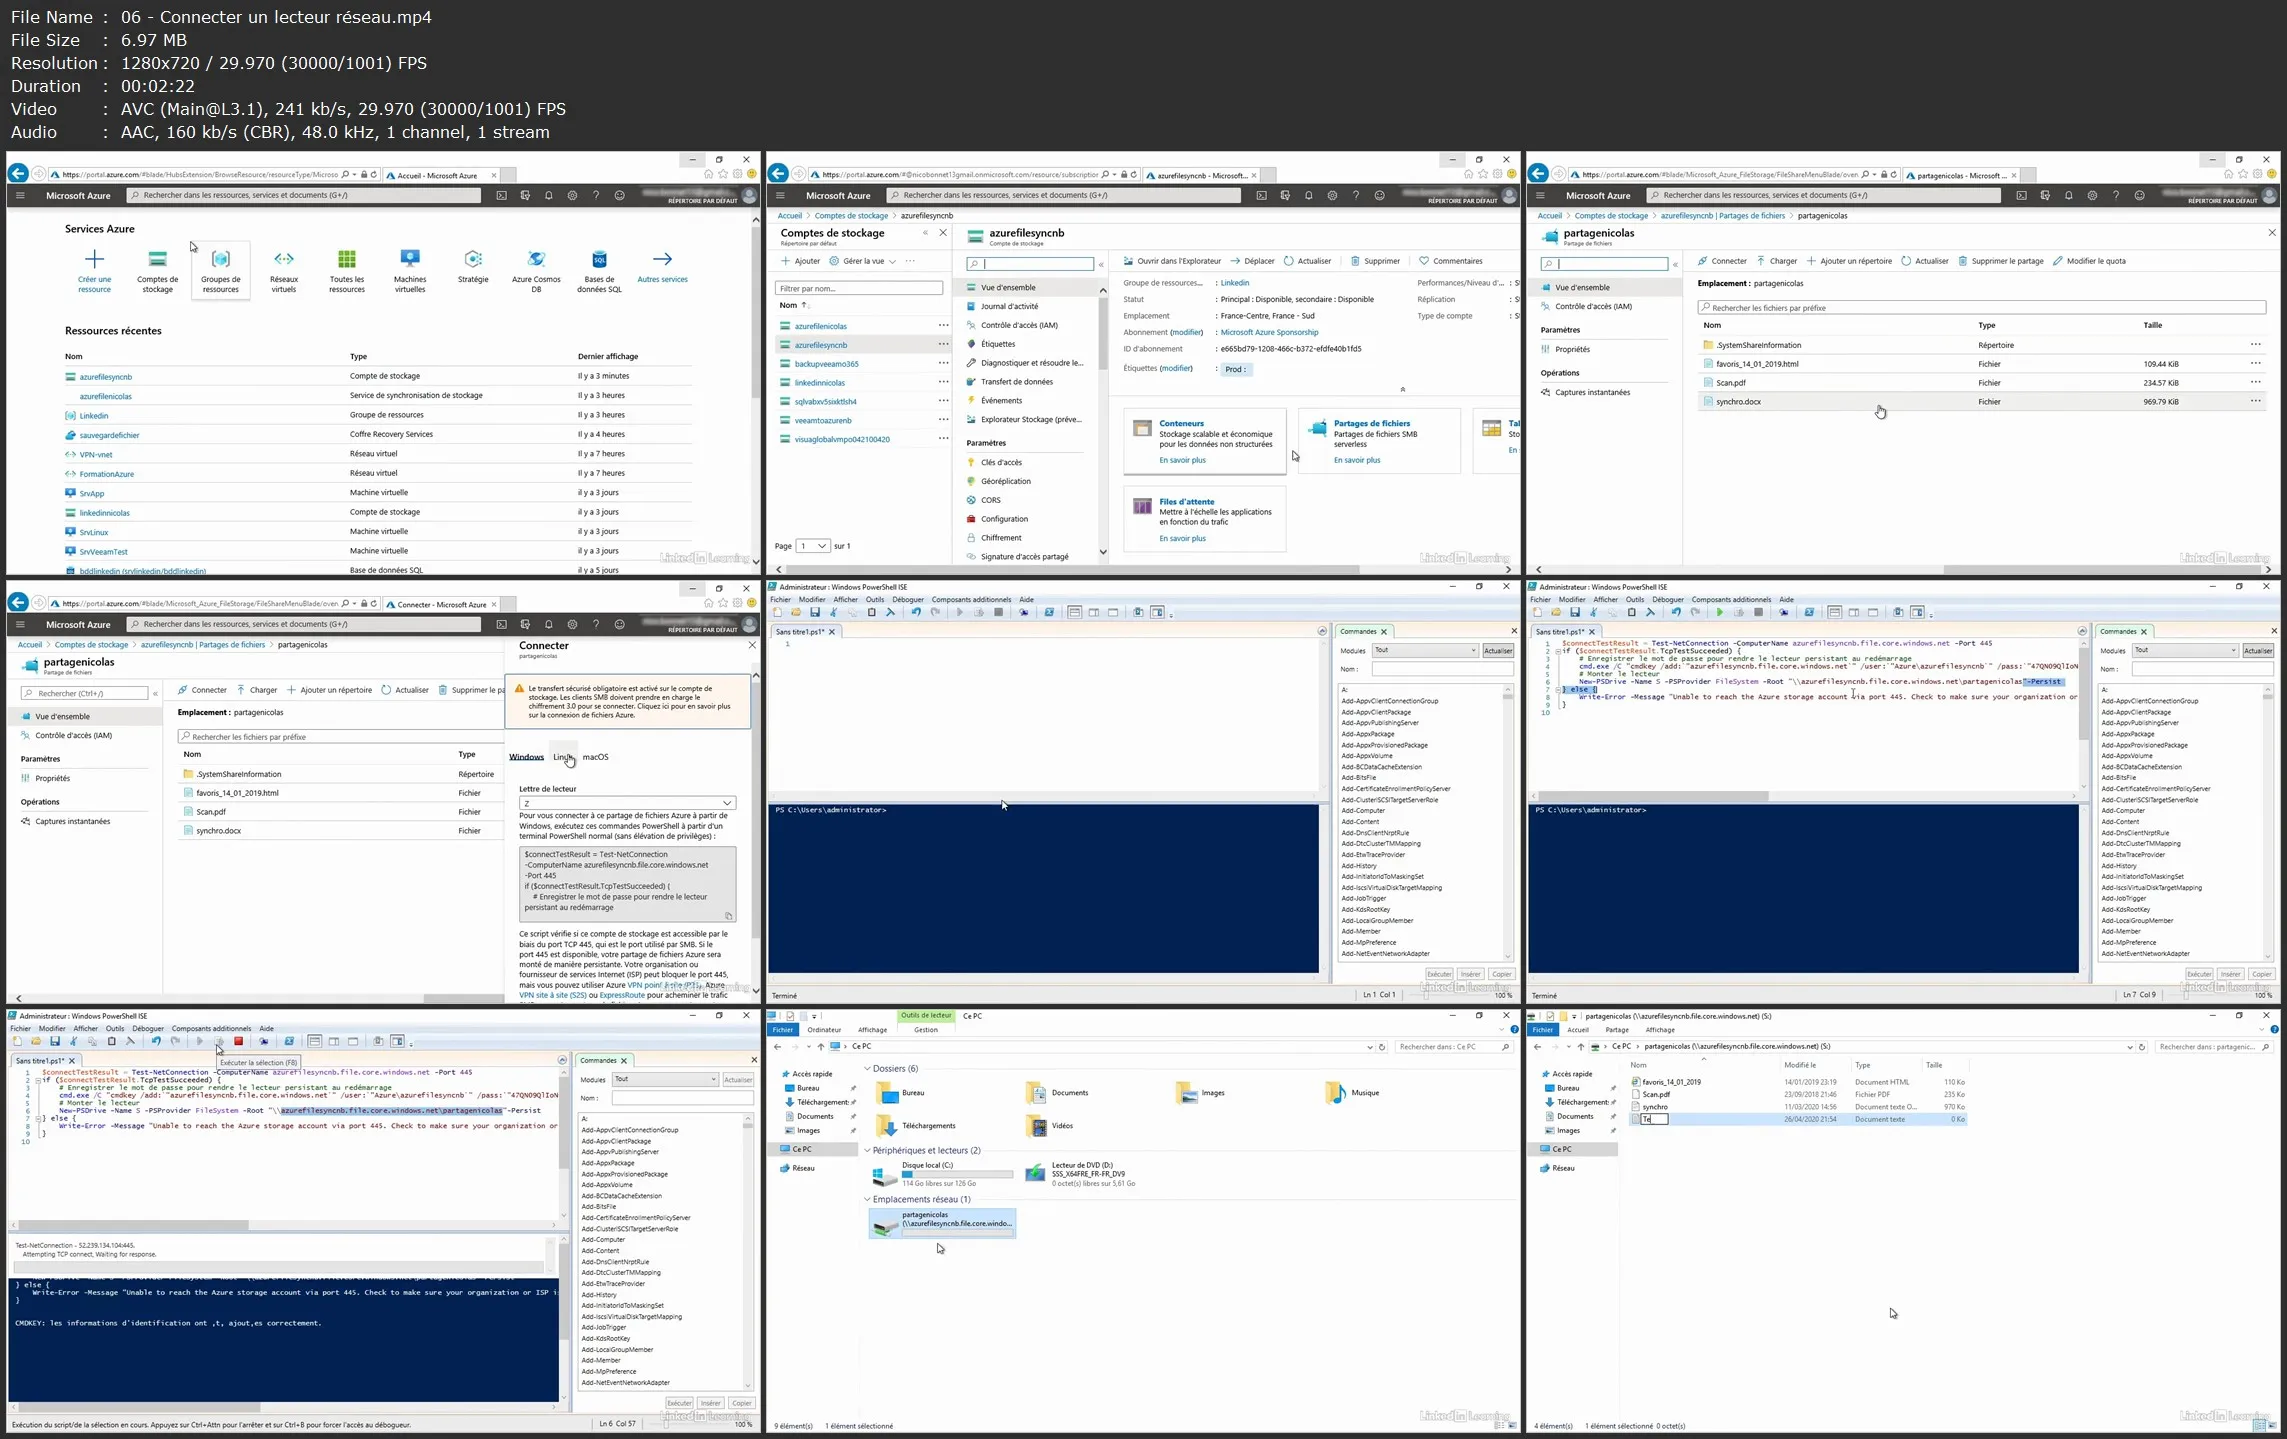Switch to the macOS tab in Connecter panel

(x=595, y=757)
